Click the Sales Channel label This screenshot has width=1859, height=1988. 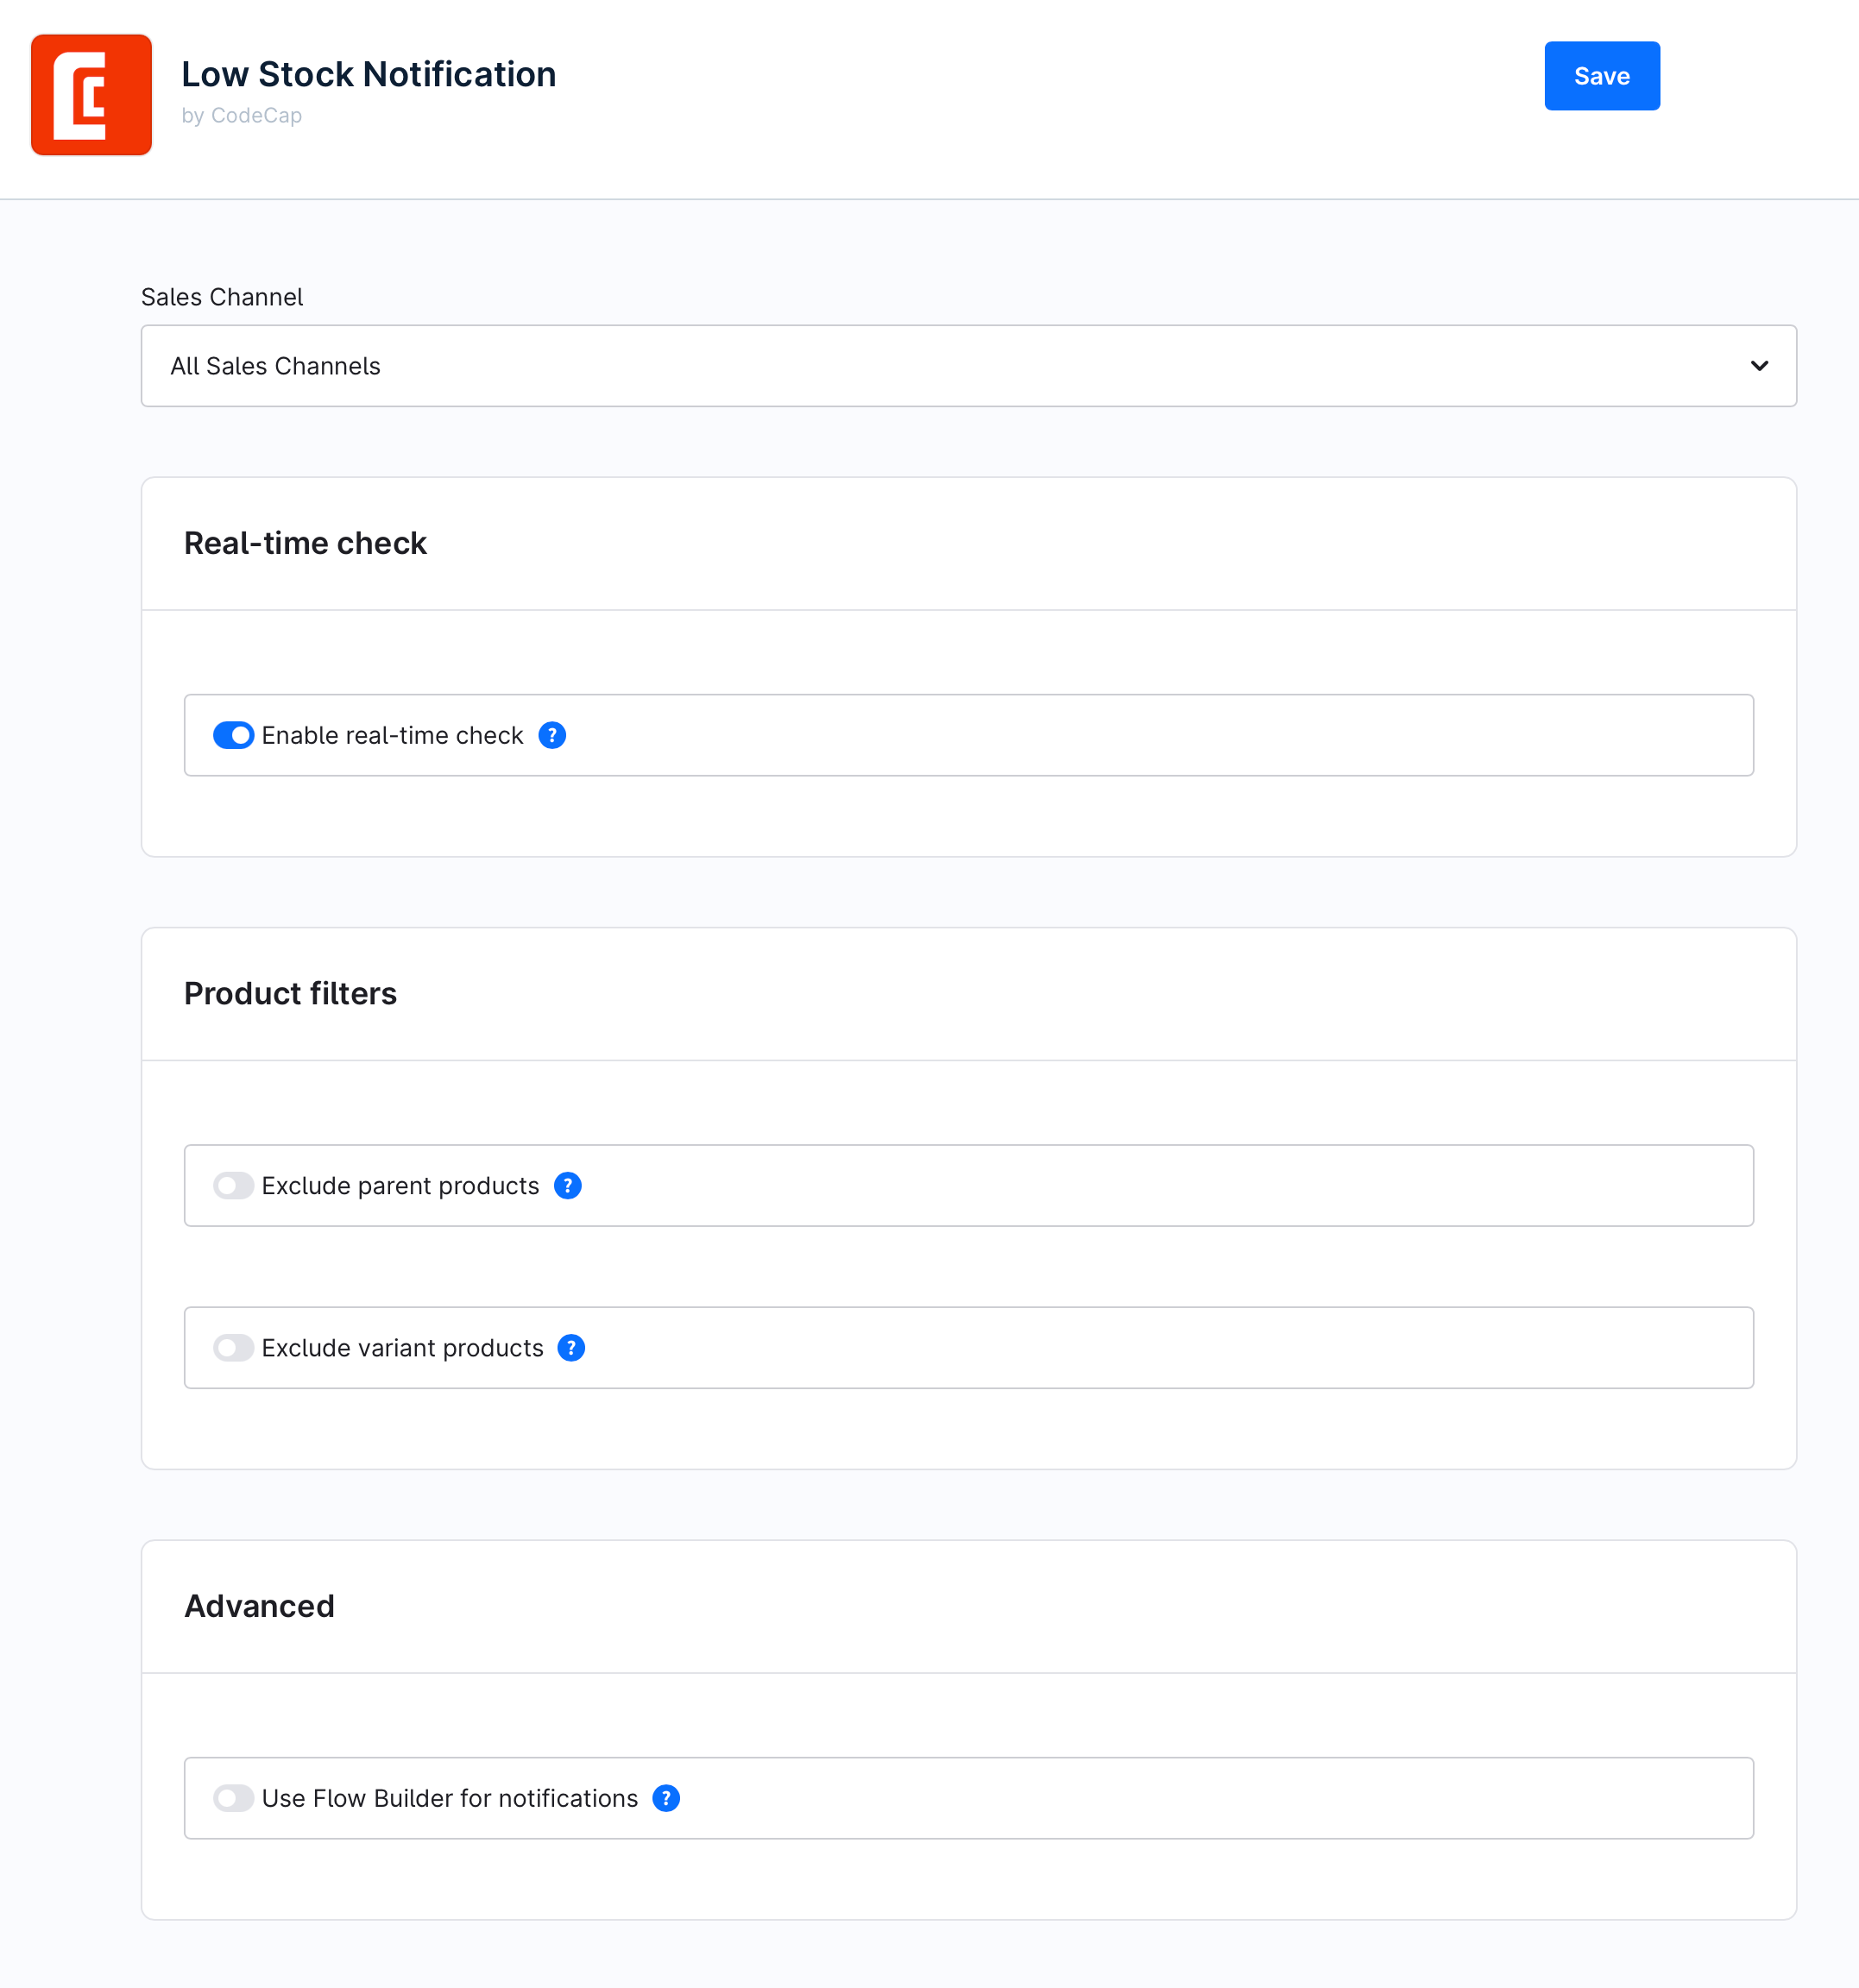pos(222,296)
